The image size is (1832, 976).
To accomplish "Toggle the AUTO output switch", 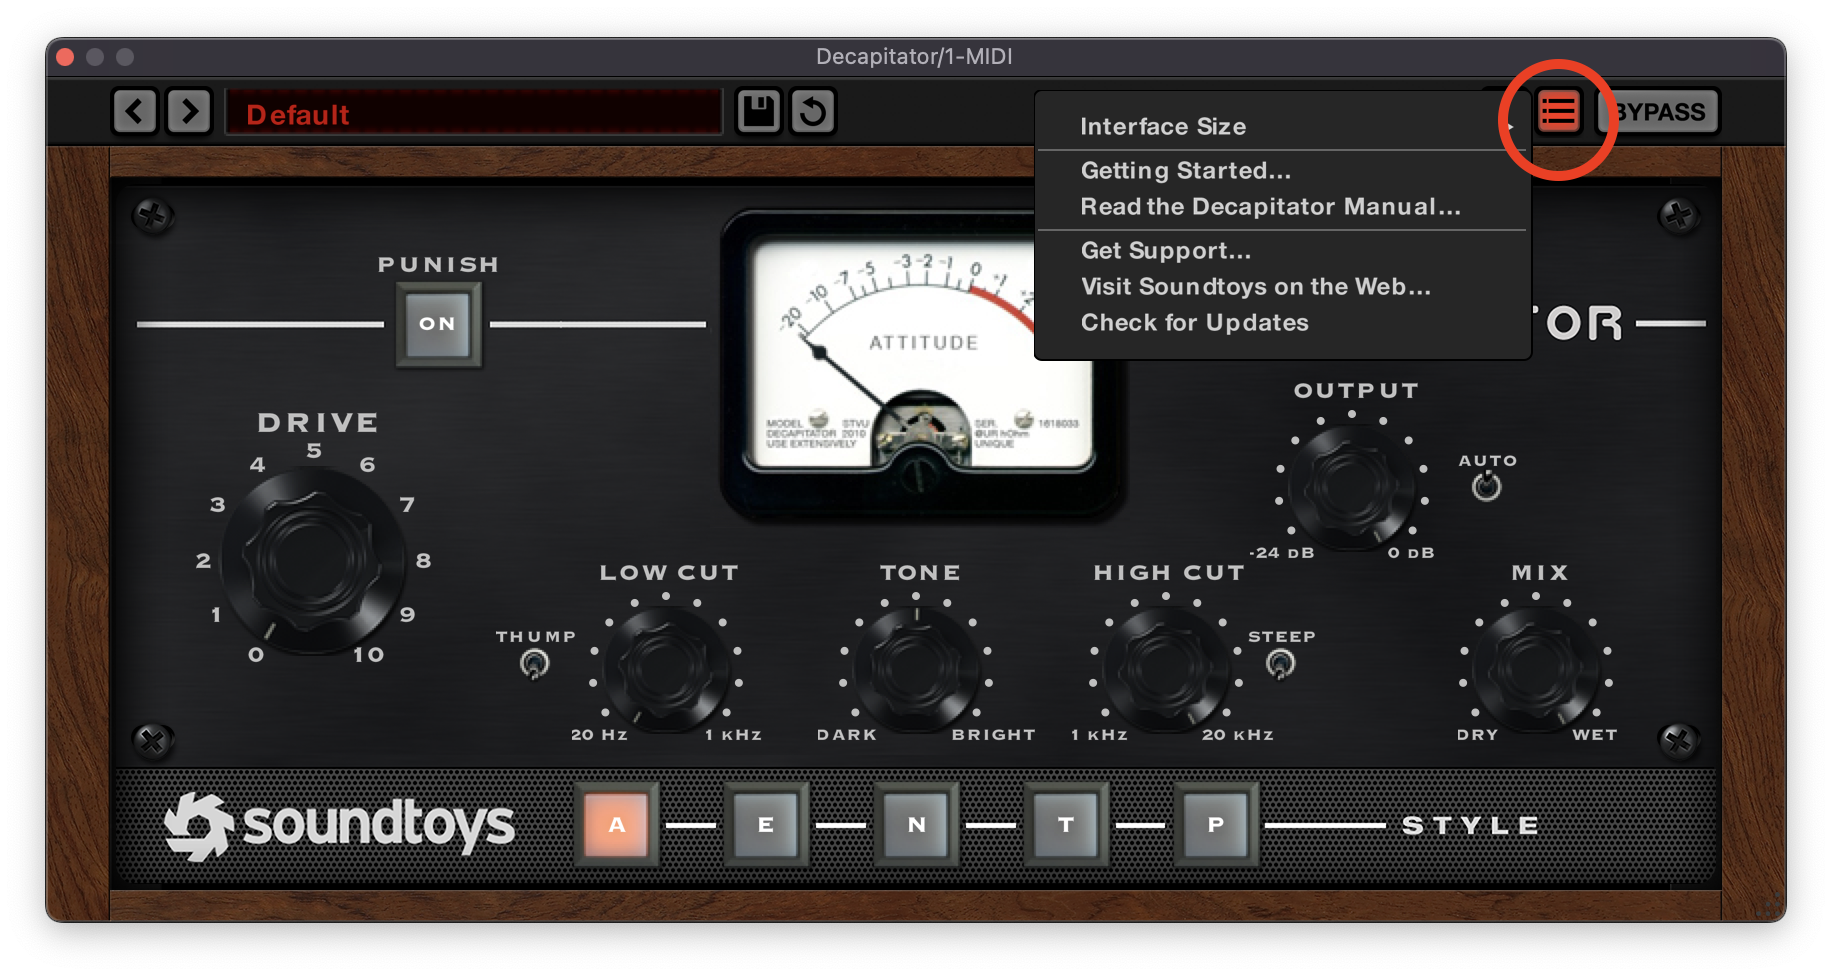I will click(x=1487, y=487).
